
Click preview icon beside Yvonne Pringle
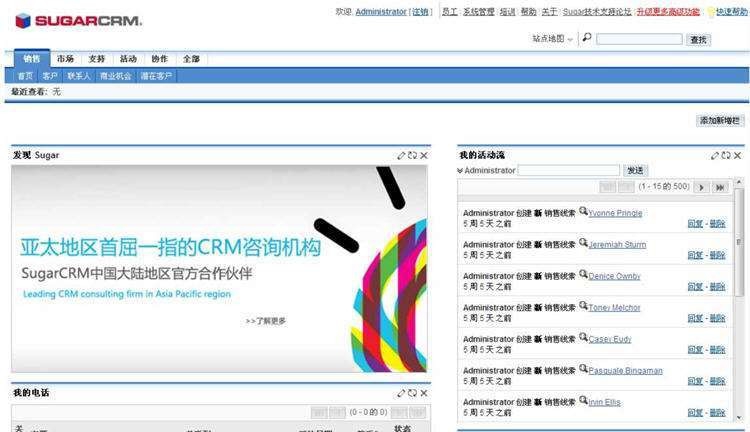click(x=583, y=211)
